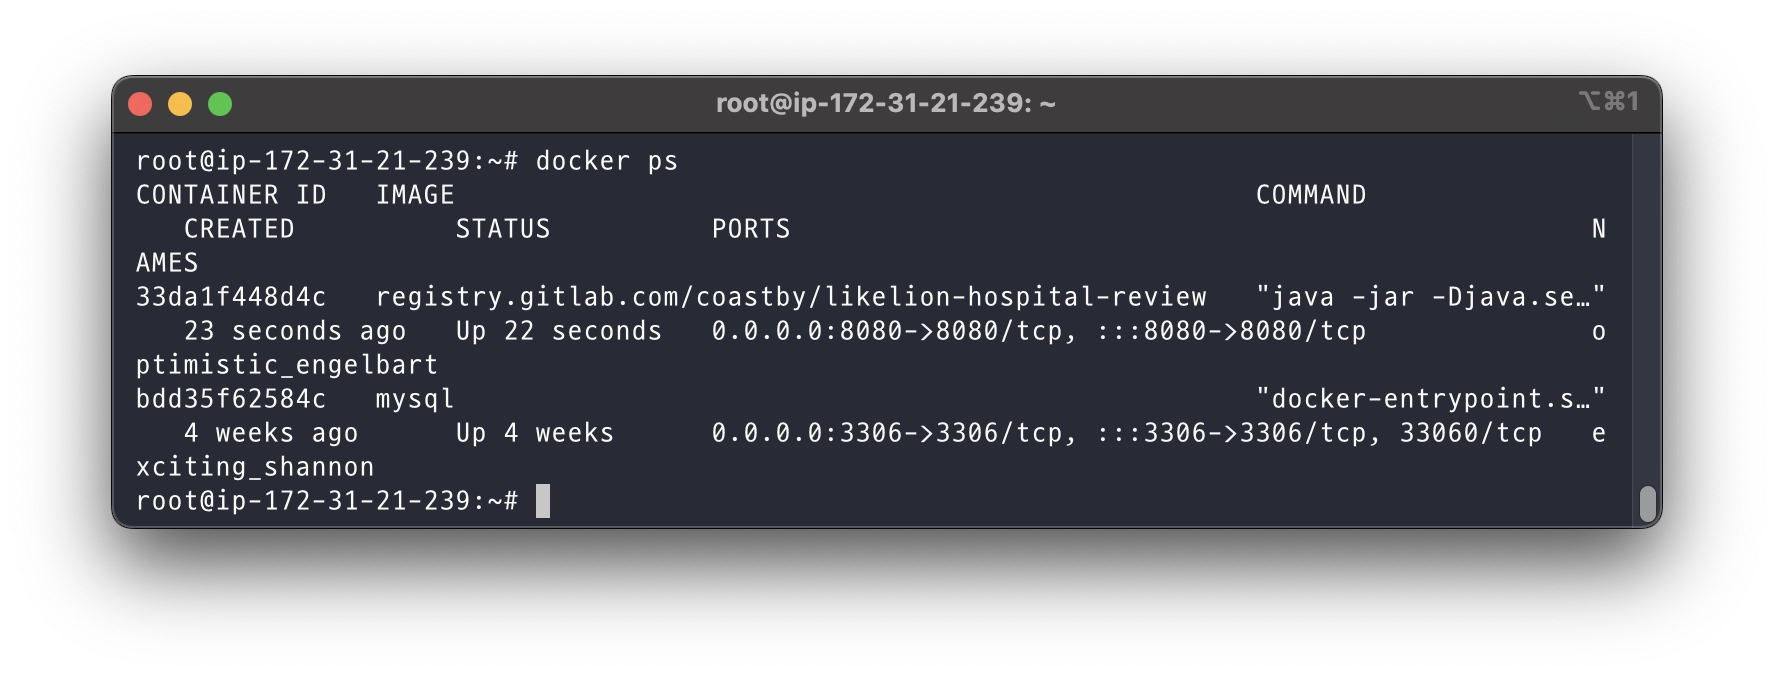Viewport: 1774px width, 676px height.
Task: Click the STATUS column header
Action: pos(503,229)
